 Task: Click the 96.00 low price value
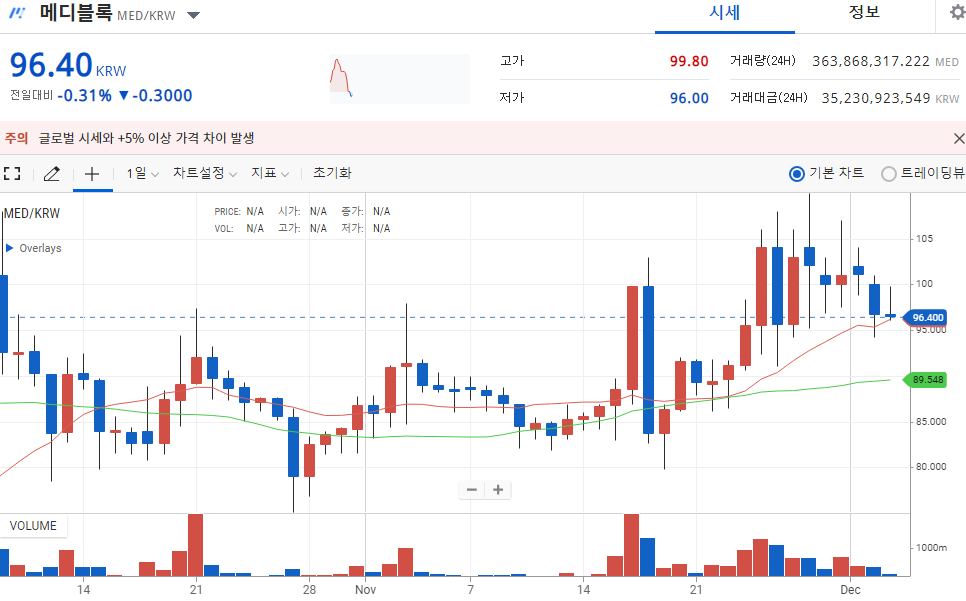[x=689, y=99]
